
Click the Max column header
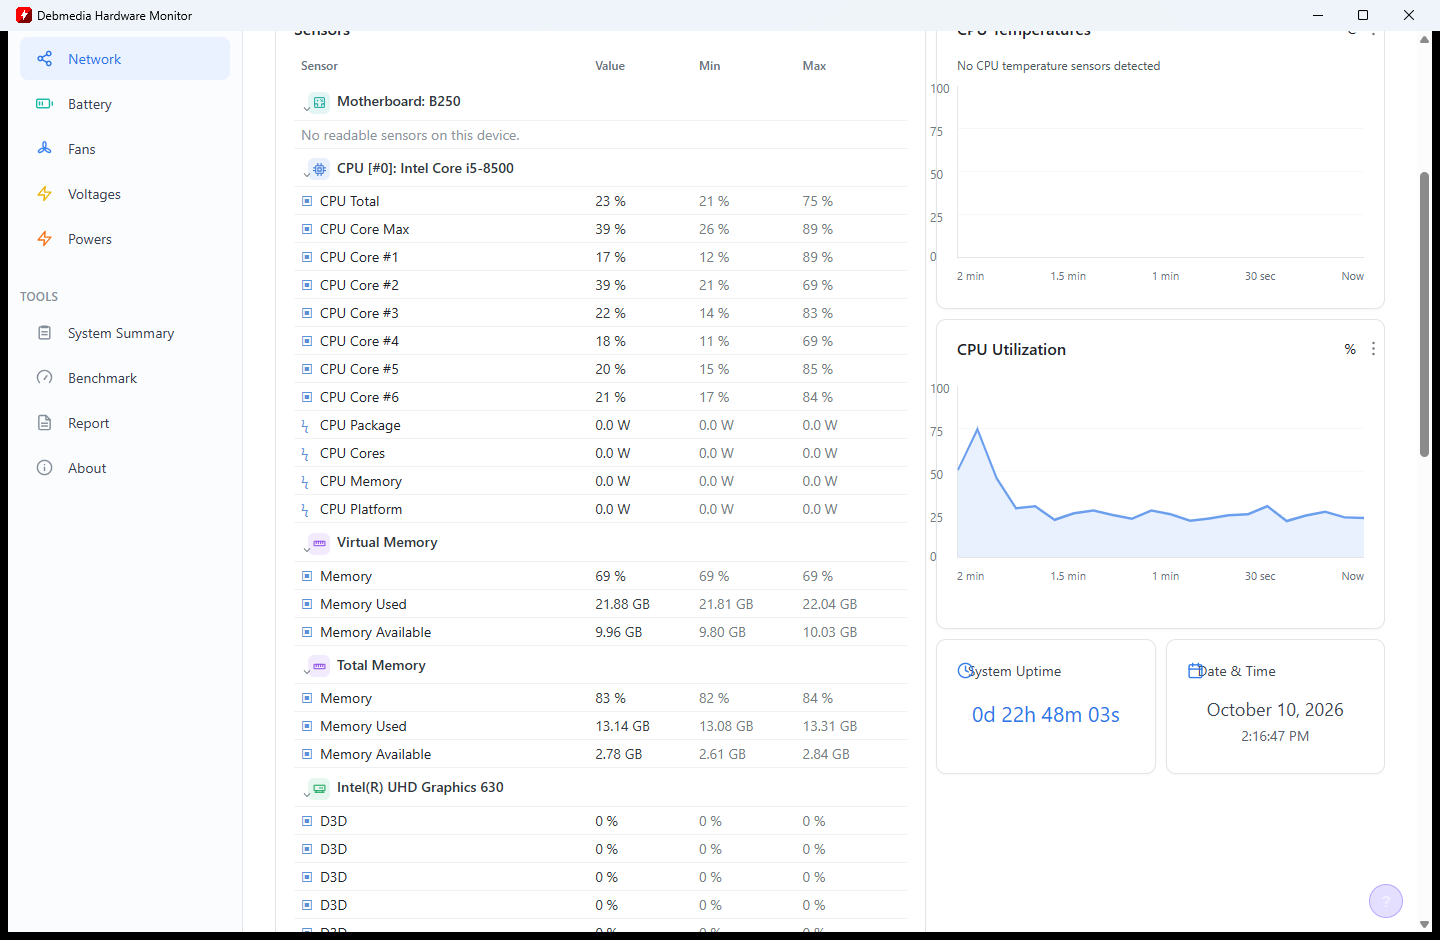click(x=814, y=66)
